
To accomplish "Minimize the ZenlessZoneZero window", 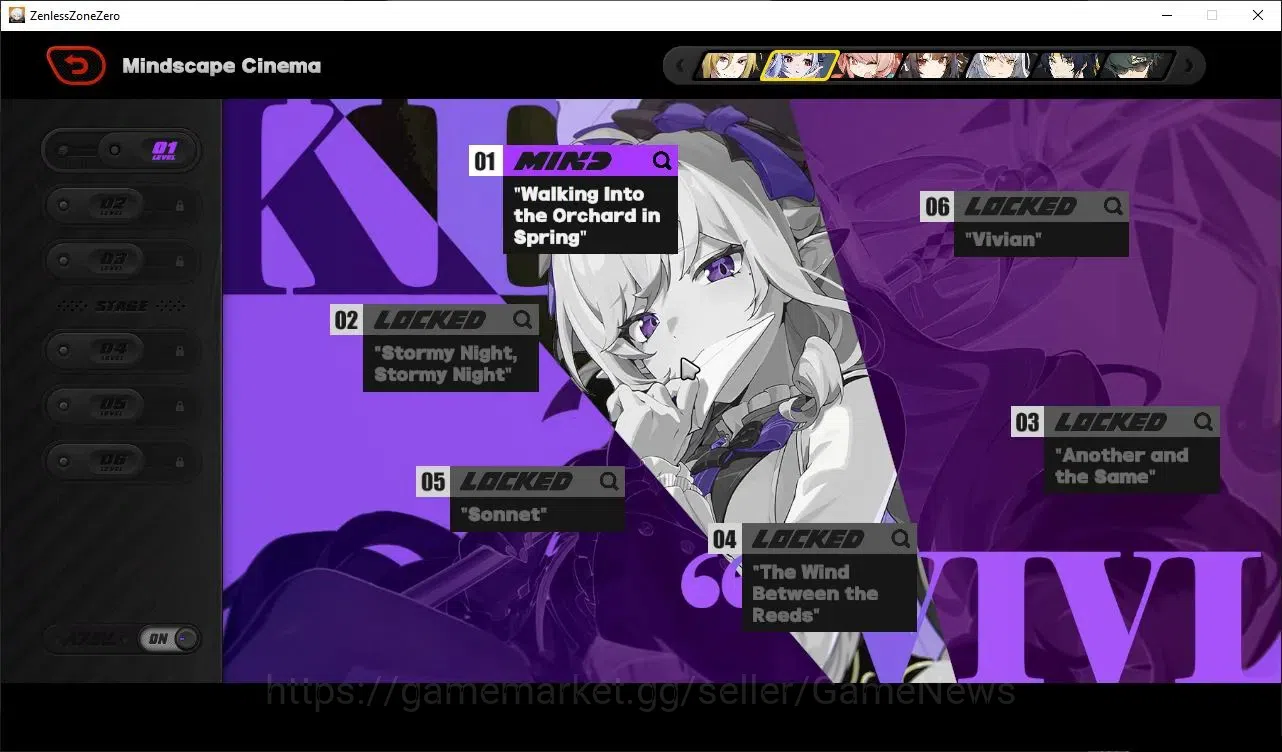I will [x=1167, y=15].
